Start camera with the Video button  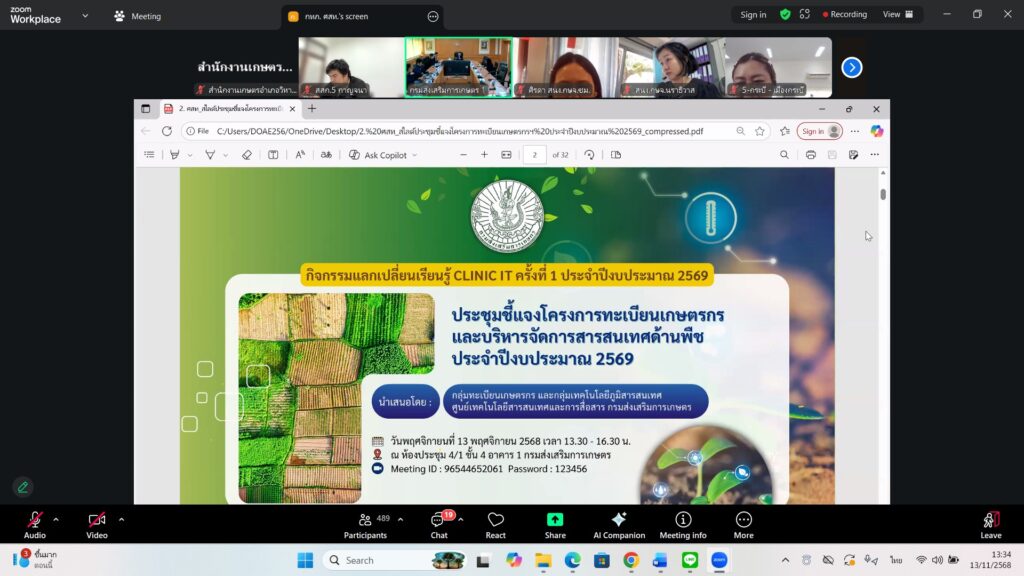point(96,524)
